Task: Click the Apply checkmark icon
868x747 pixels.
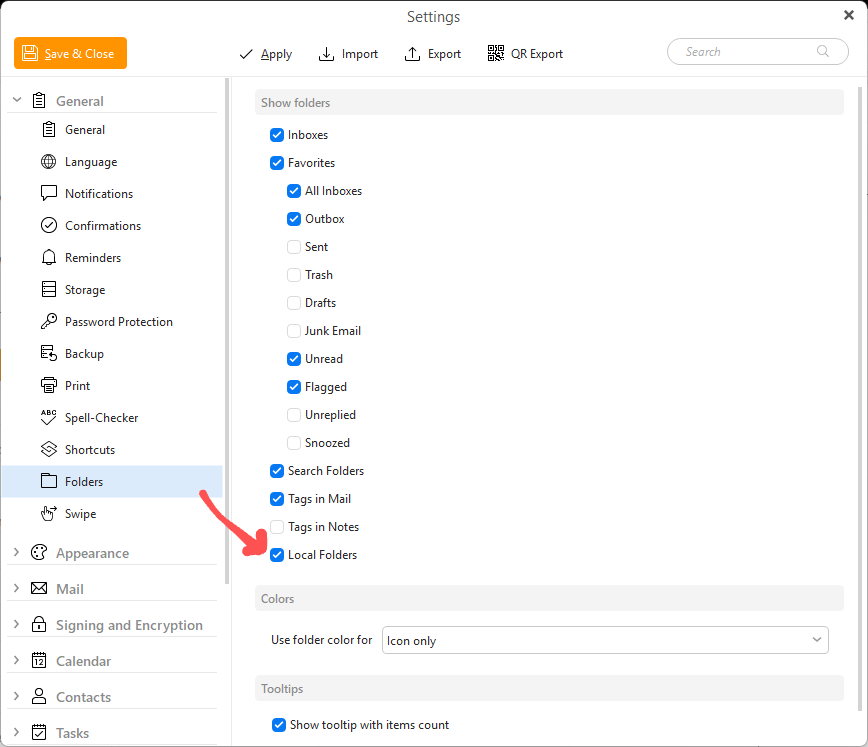Action: tap(246, 54)
